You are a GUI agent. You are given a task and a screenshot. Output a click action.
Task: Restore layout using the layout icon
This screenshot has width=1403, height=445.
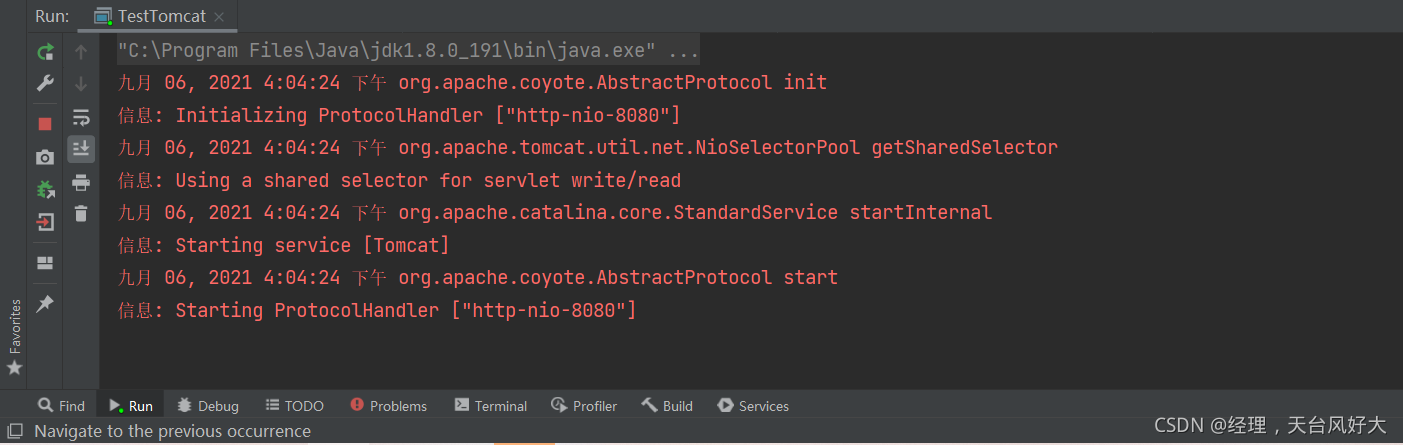click(x=45, y=263)
